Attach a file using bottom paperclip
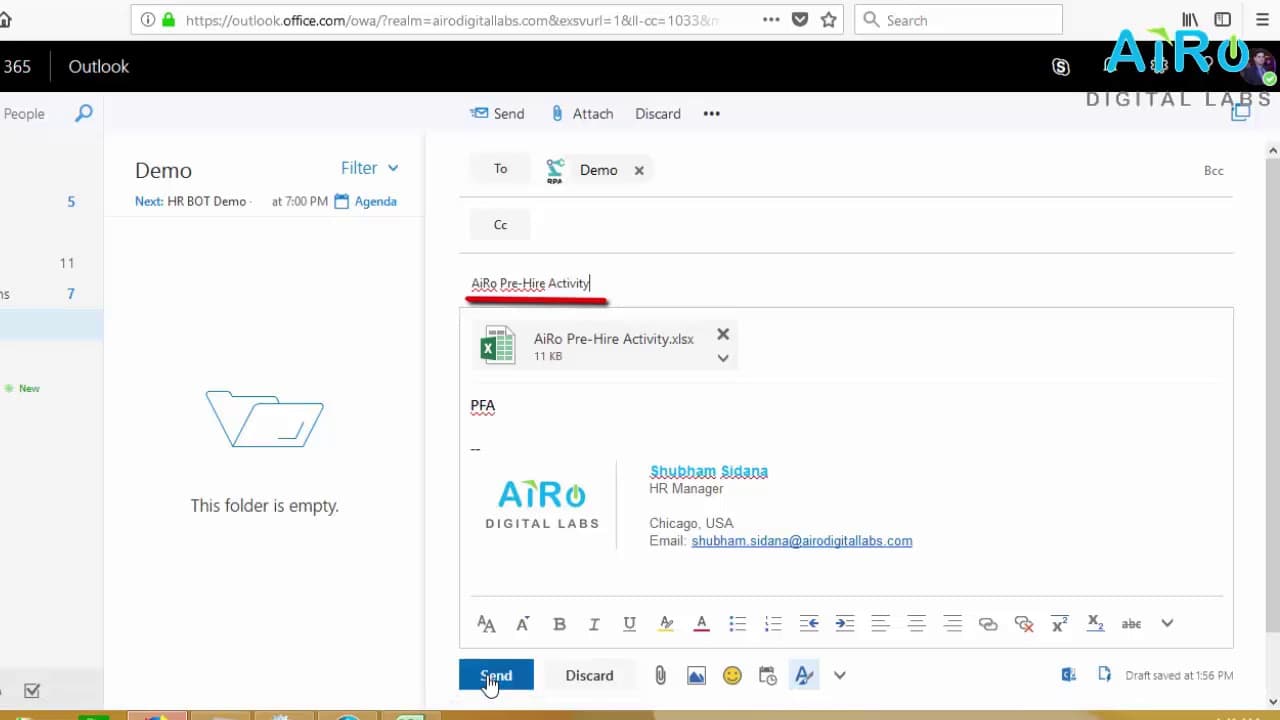 tap(660, 676)
